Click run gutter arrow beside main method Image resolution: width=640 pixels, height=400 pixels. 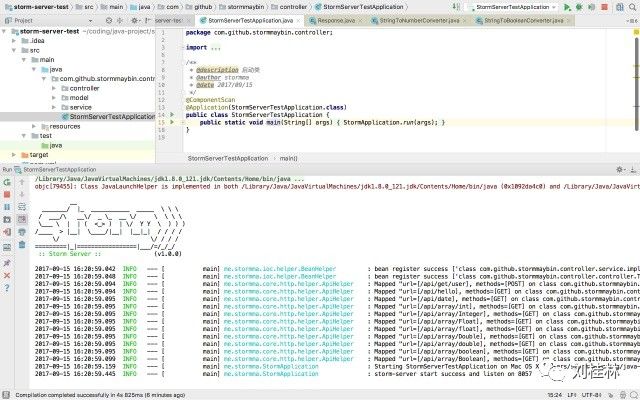tap(172, 122)
